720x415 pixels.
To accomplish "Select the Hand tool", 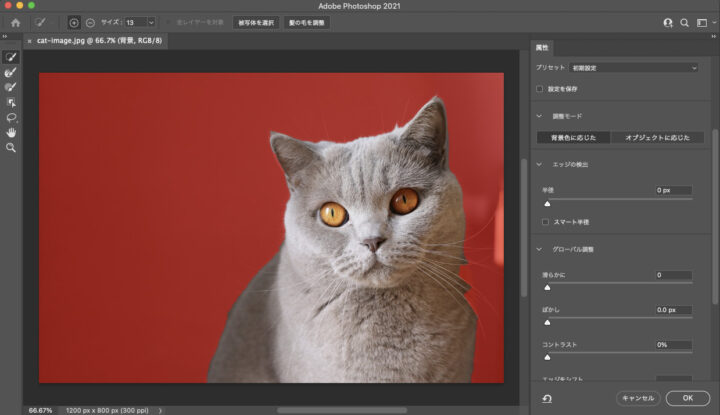I will [x=11, y=133].
